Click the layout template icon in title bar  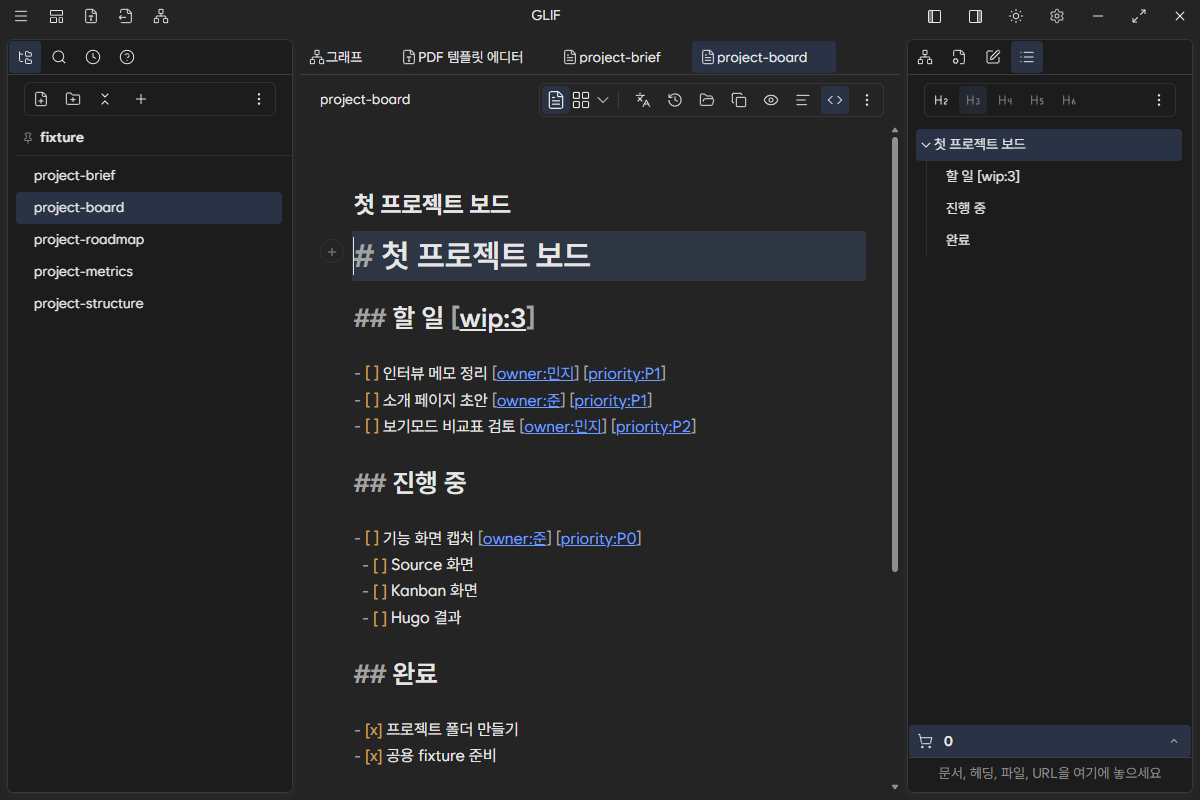56,16
